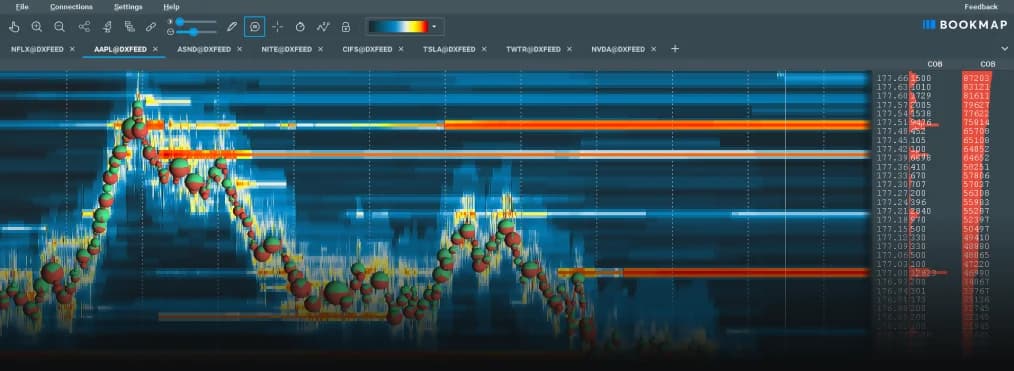Screen dimensions: 1014x371
Task: Switch to the CIFS@DXFEED tab
Action: (x=367, y=49)
